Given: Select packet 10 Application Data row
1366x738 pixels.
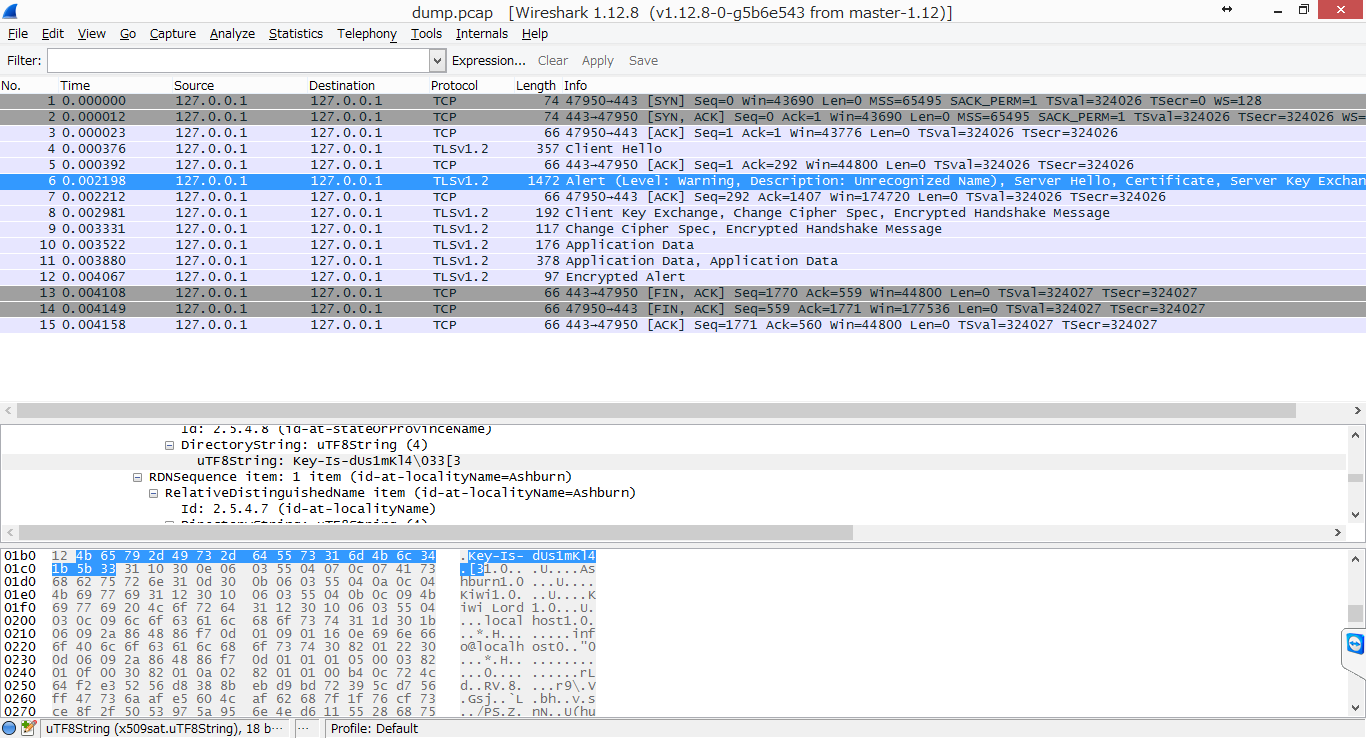Looking at the screenshot, I should pyautogui.click(x=683, y=245).
